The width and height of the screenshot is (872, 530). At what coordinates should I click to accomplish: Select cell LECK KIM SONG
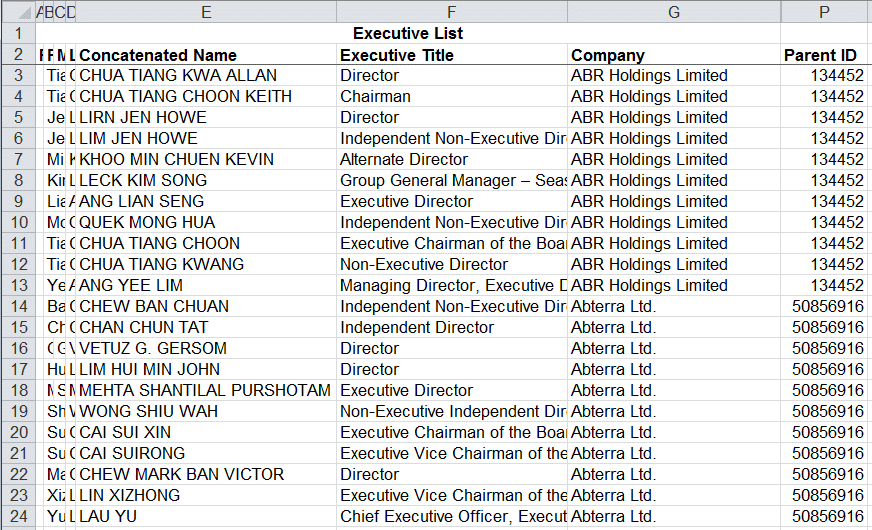206,180
